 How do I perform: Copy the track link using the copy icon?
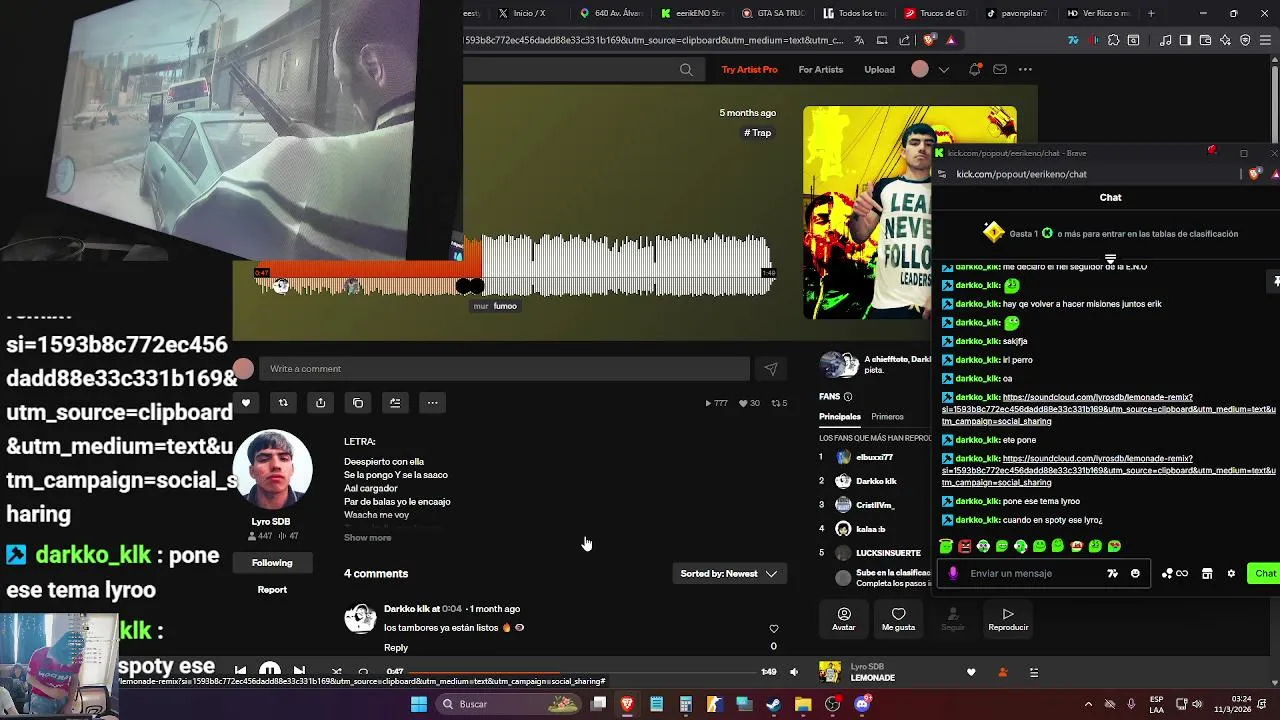point(358,403)
